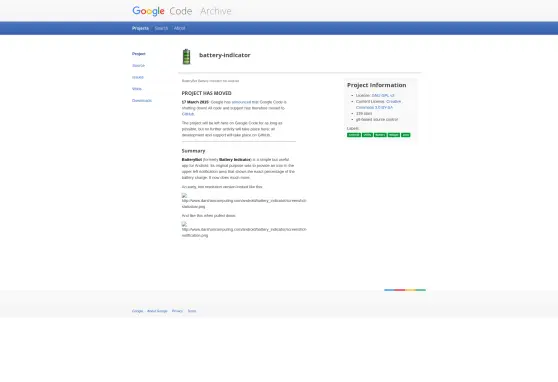Open the Terms footer link
This screenshot has width=558, height=382.
(192, 311)
